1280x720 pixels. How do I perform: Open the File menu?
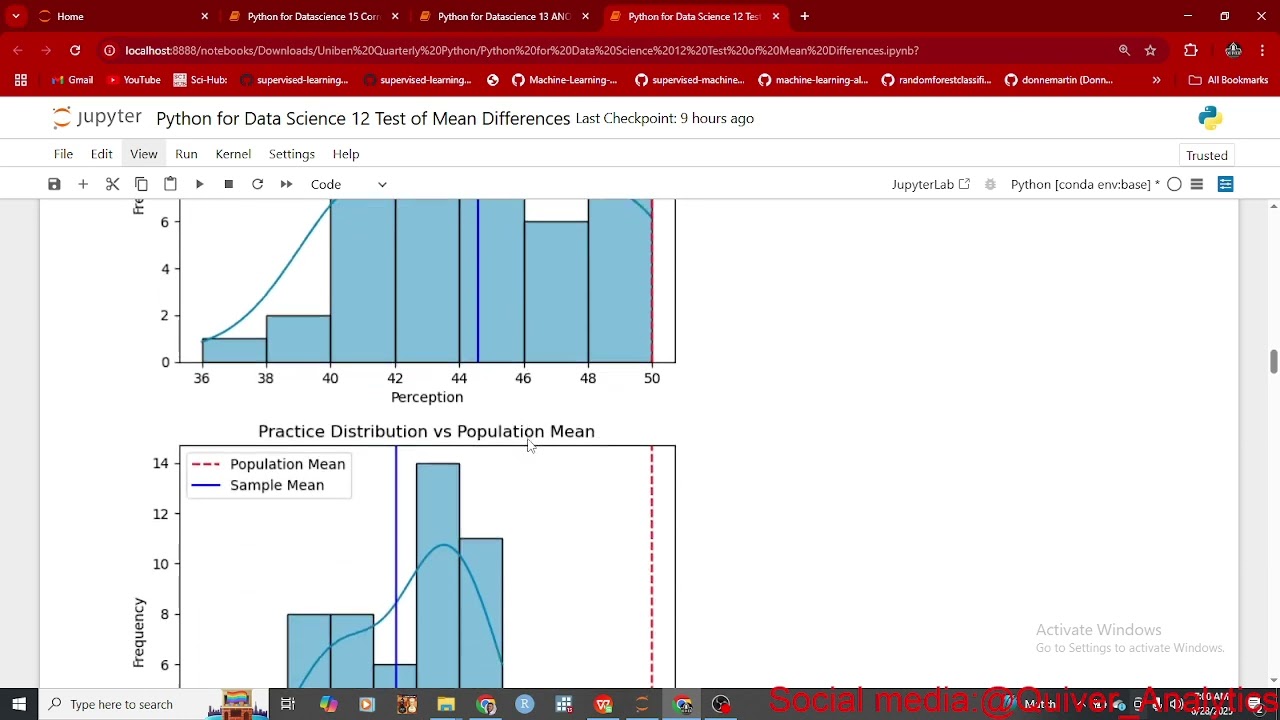63,154
